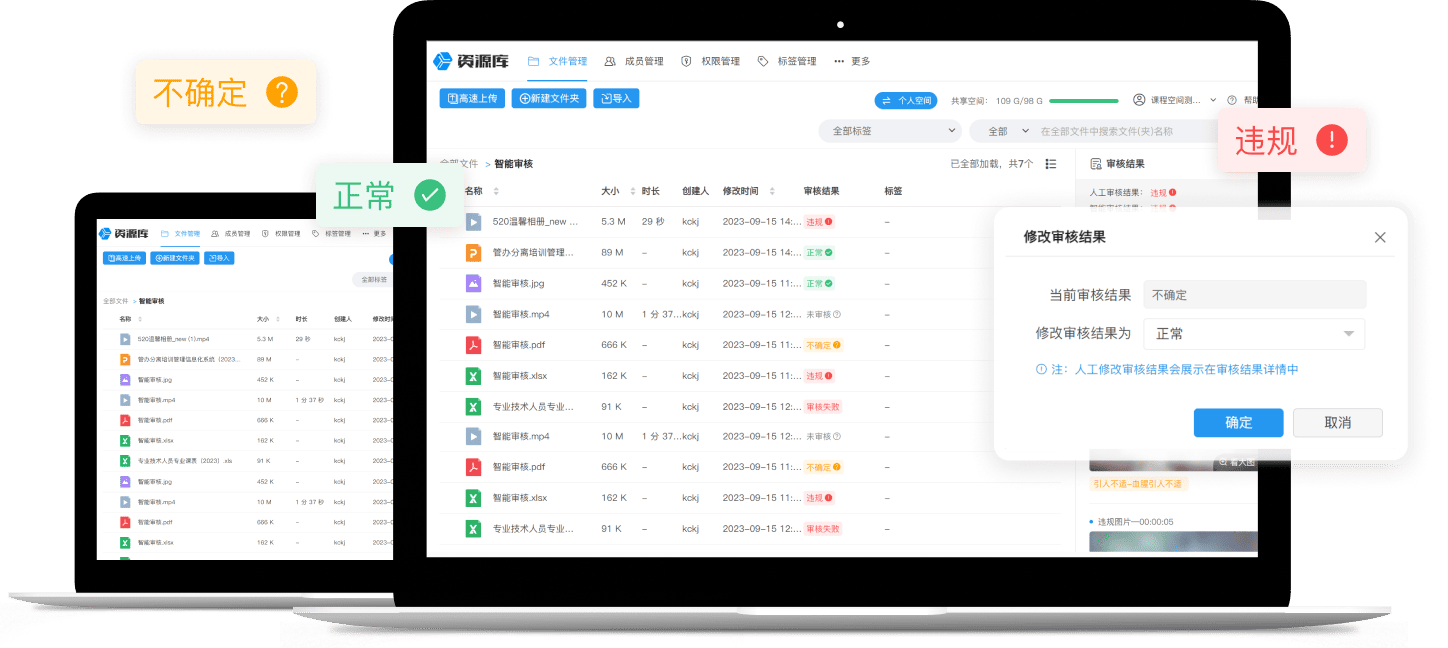Screen dimensions: 1448x648
Task: Close the 修改审核结果 dialog
Action: tap(1380, 237)
